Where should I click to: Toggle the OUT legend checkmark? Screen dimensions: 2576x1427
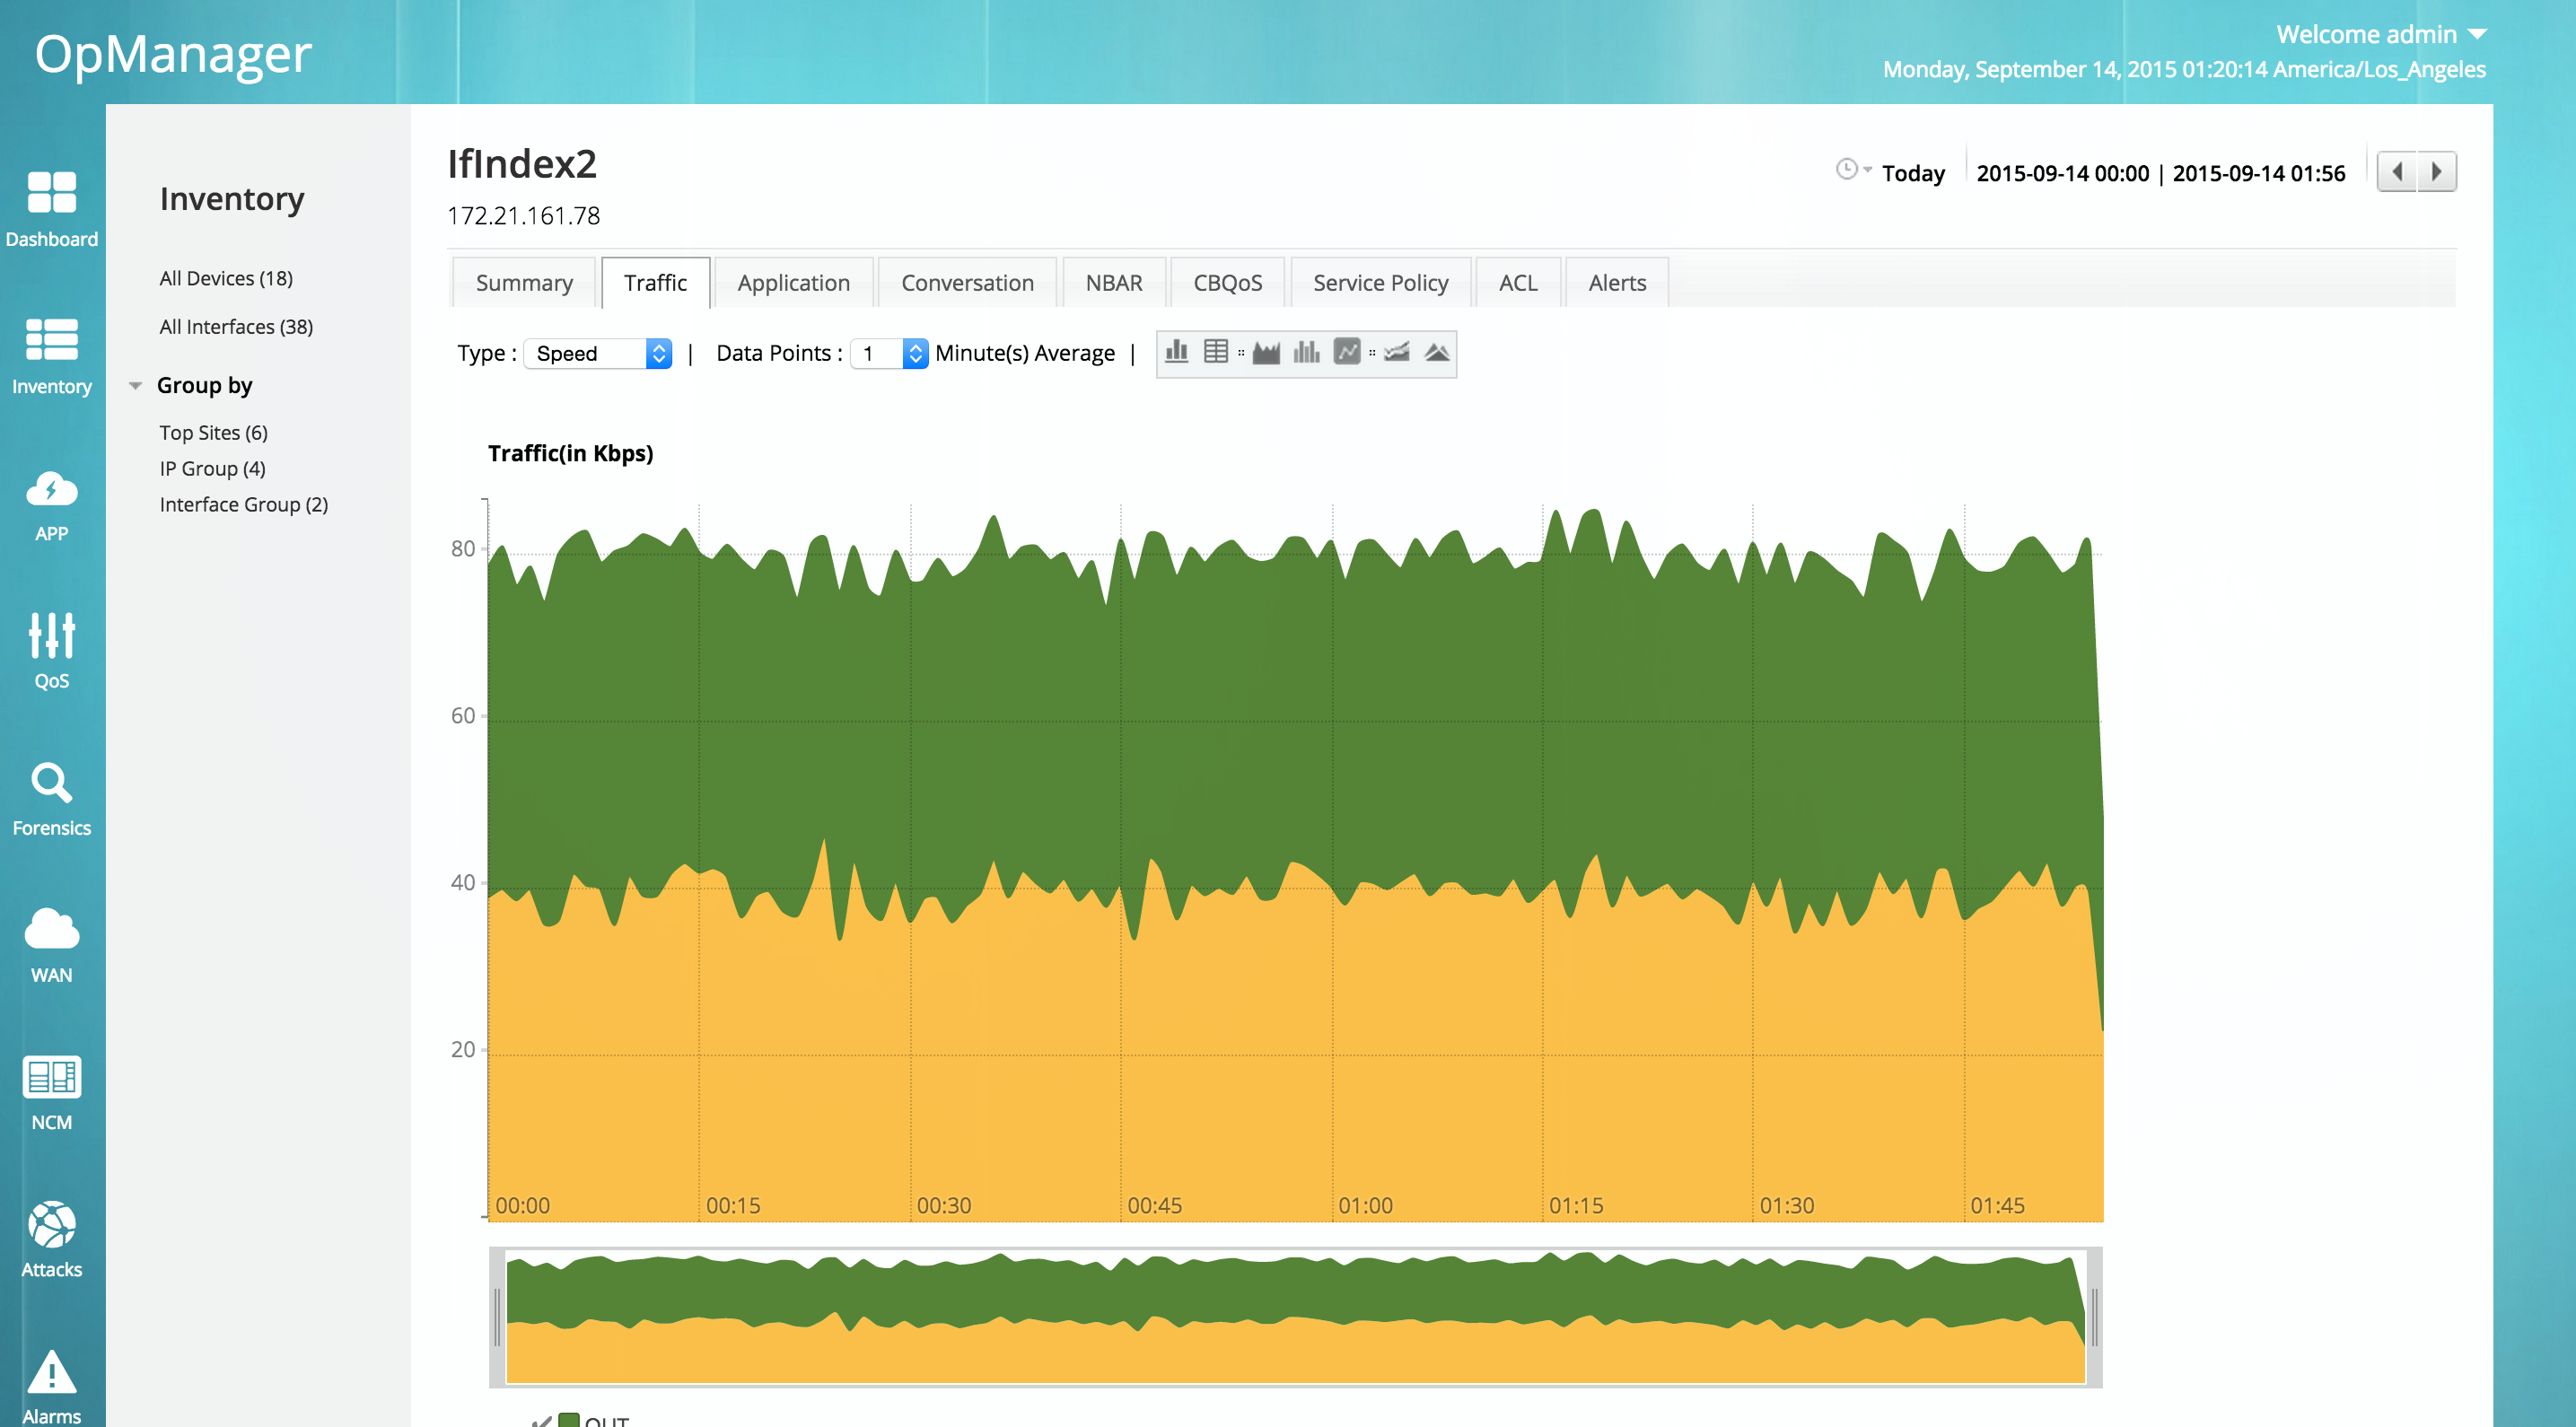click(541, 1420)
